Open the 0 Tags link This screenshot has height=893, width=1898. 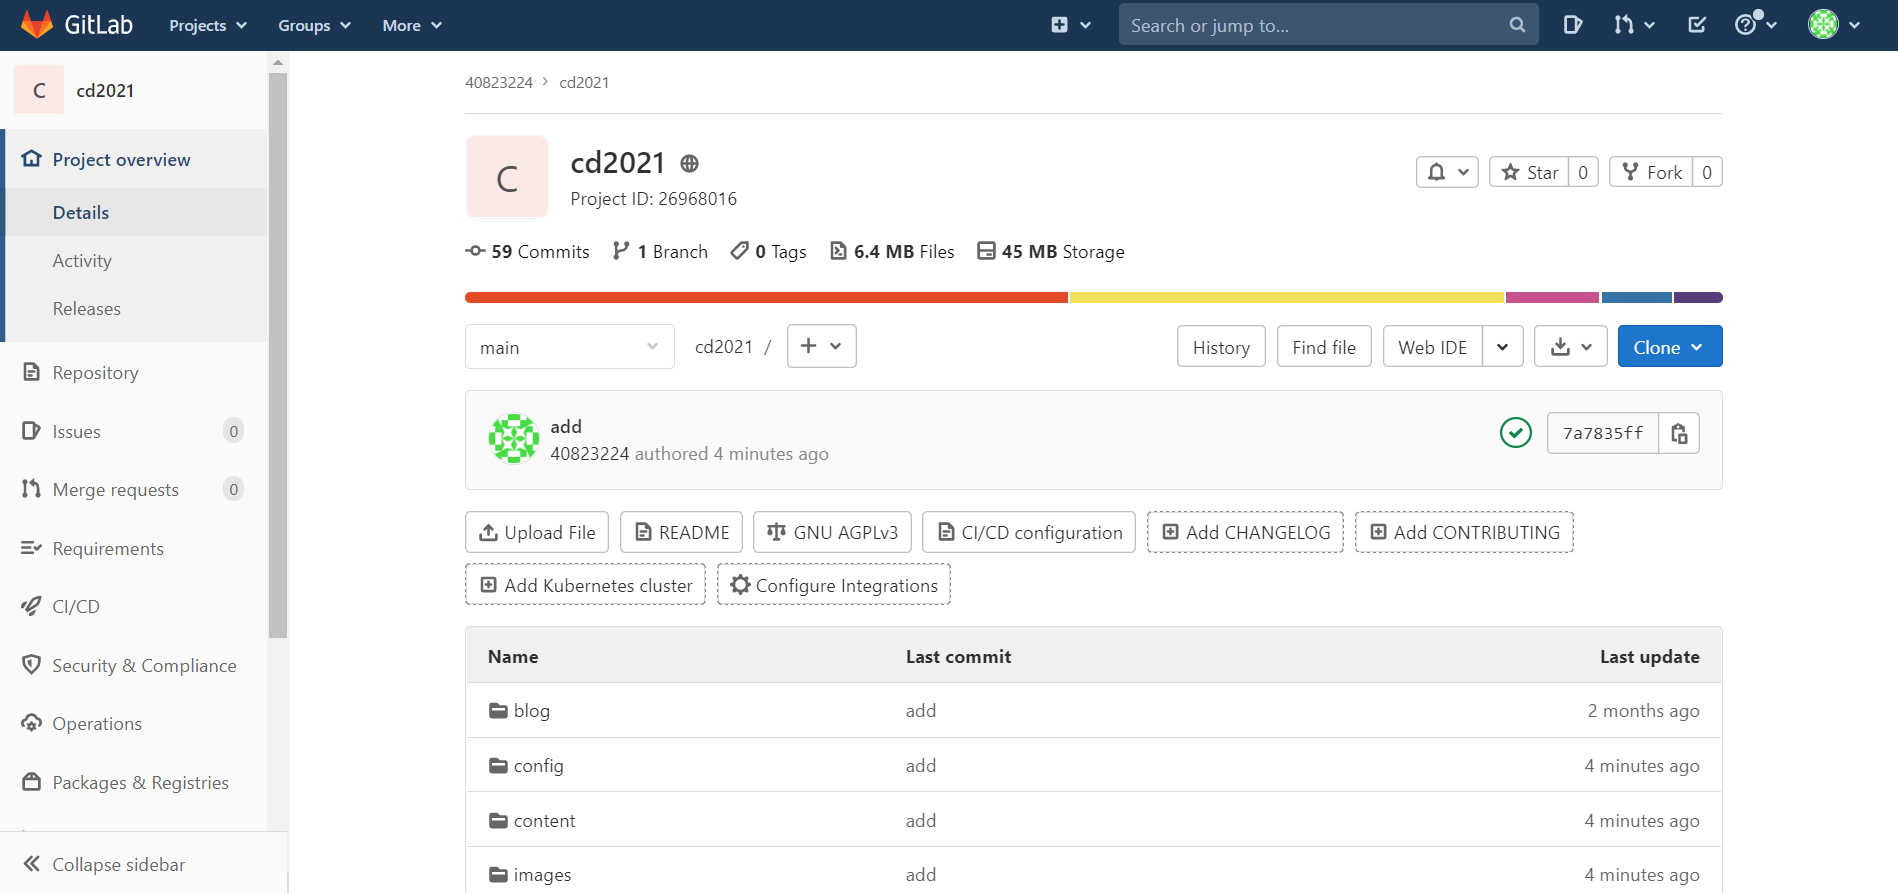pos(768,251)
